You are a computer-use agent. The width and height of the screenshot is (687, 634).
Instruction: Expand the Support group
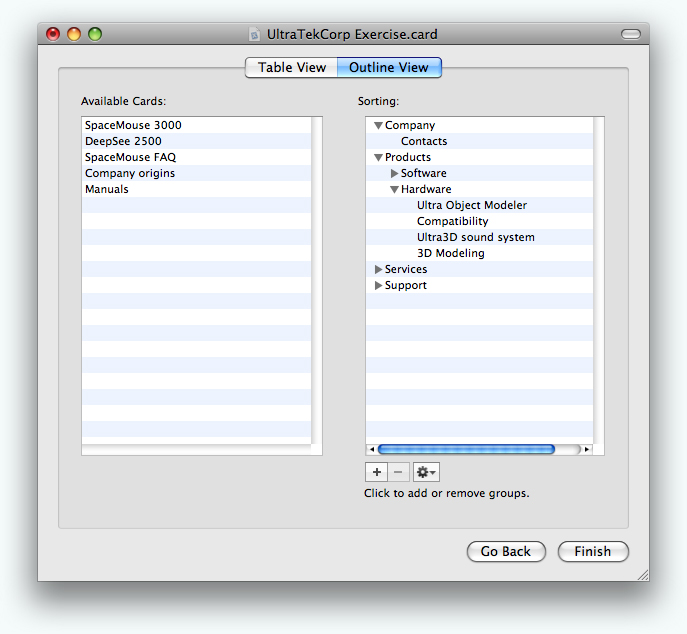click(x=378, y=286)
